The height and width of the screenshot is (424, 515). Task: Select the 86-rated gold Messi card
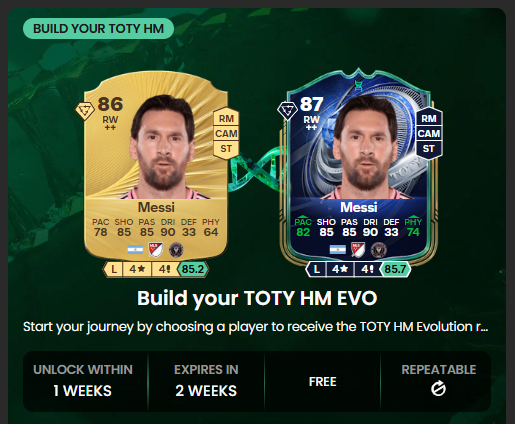coord(156,166)
